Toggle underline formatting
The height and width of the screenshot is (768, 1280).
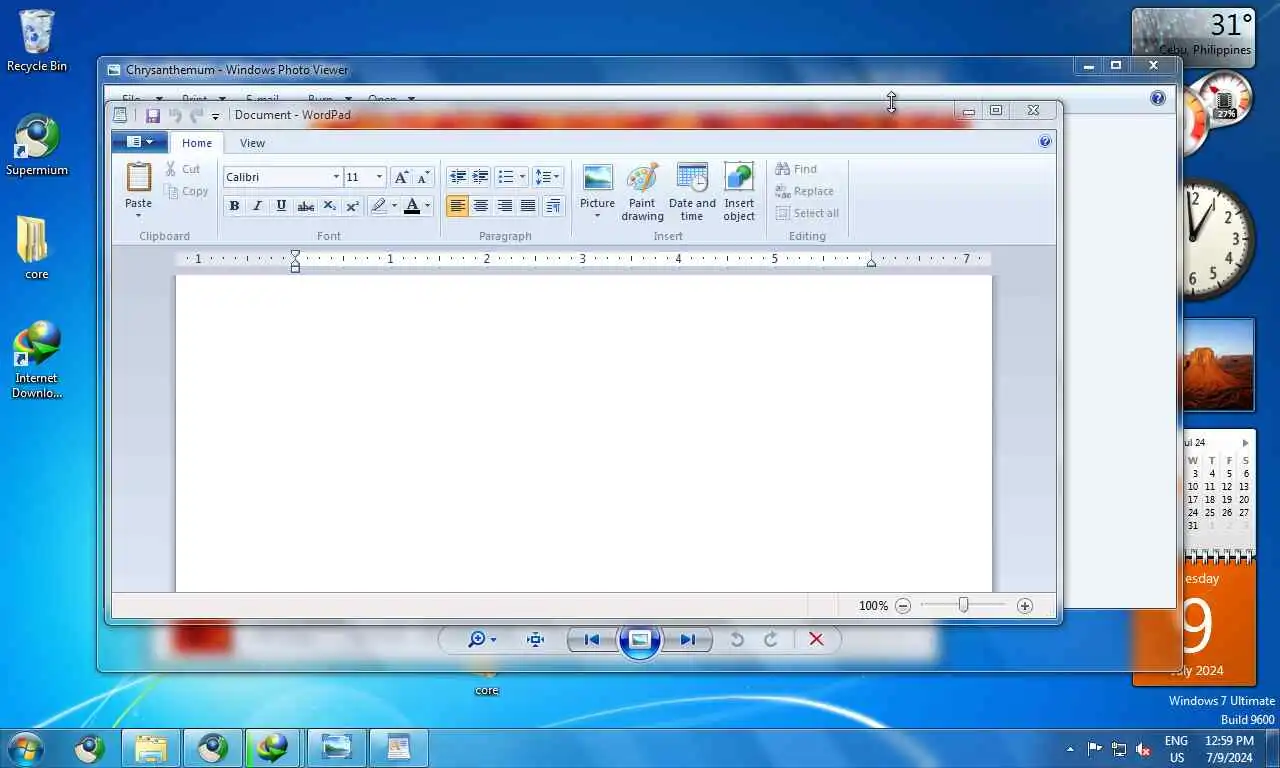click(x=281, y=206)
